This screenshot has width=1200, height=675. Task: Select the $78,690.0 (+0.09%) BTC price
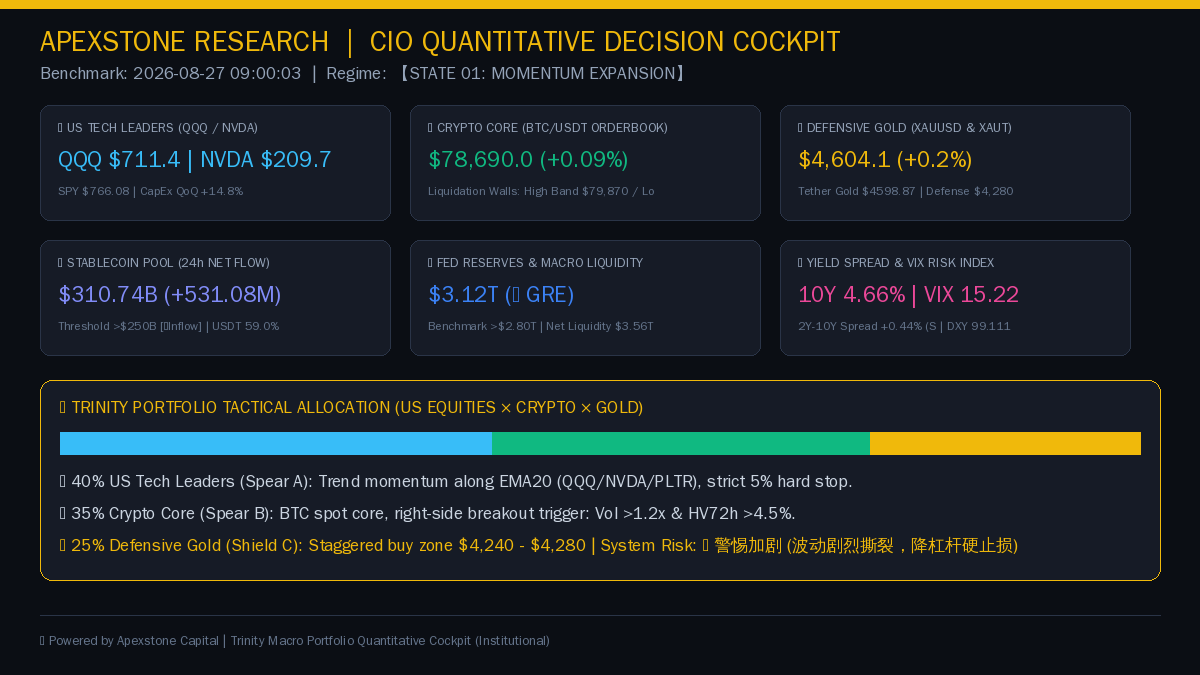(528, 160)
